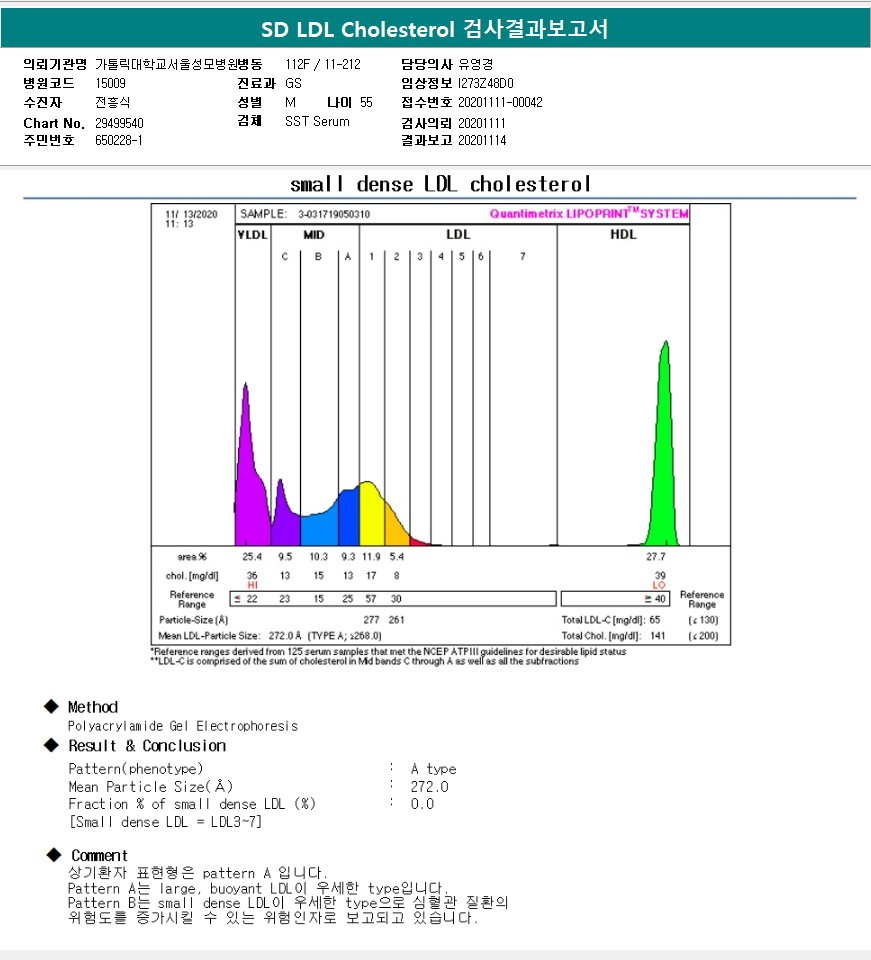This screenshot has width=871, height=960.
Task: Click the 'Result & Conclusion' heading
Action: [x=147, y=746]
